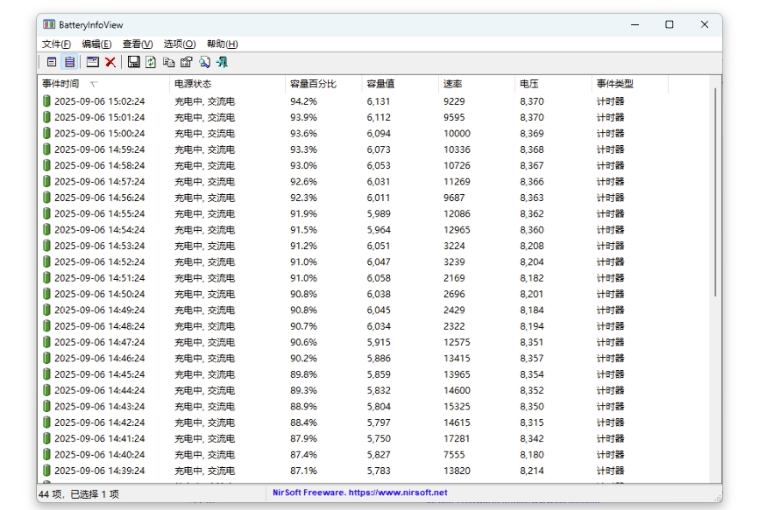Click battery icon of 14:58:24 row

pyautogui.click(x=47, y=165)
